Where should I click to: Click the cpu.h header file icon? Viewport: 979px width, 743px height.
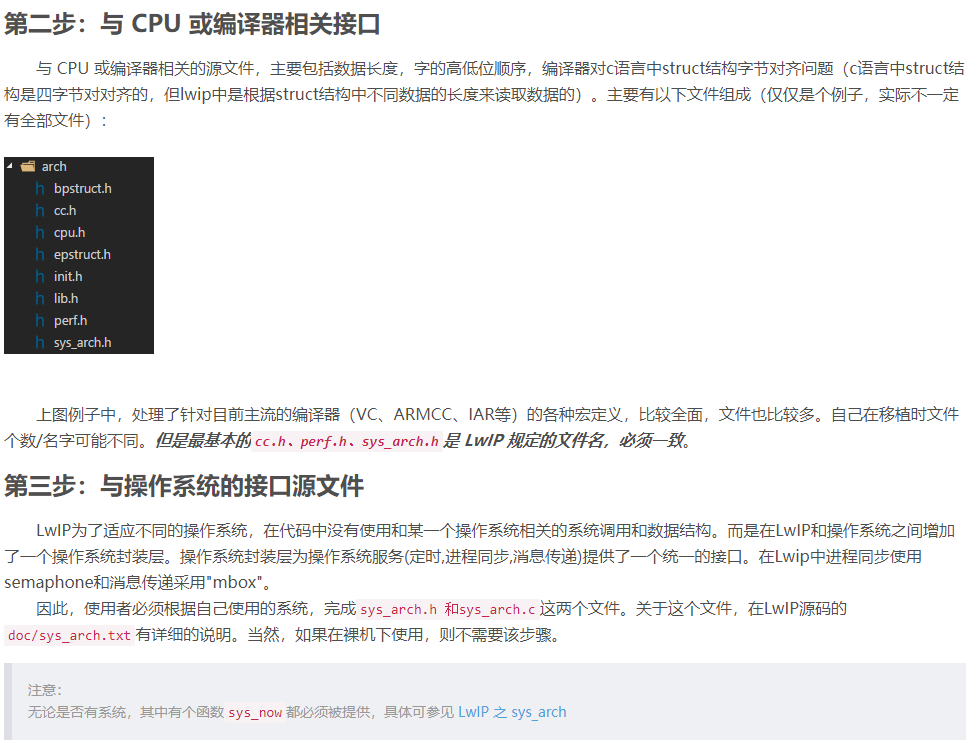(x=40, y=232)
